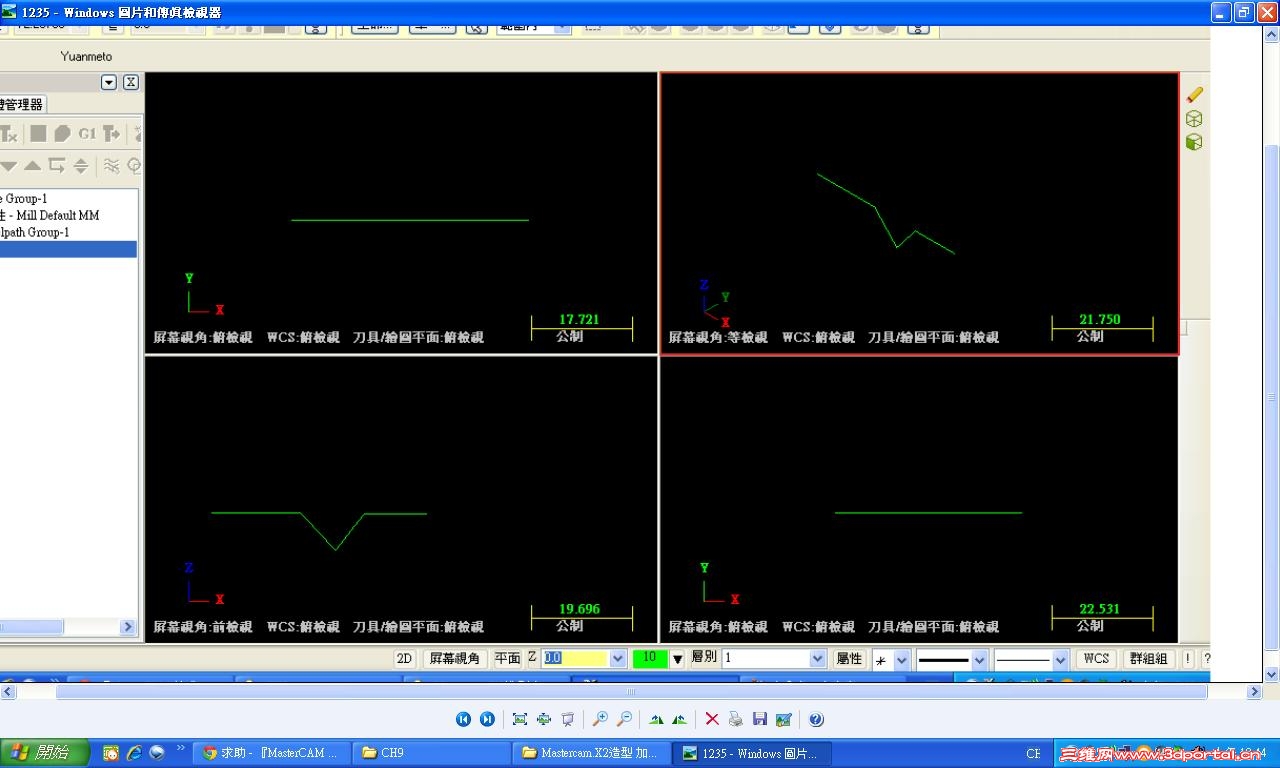Click the red X delete icon
This screenshot has height=768, width=1280.
[712, 719]
